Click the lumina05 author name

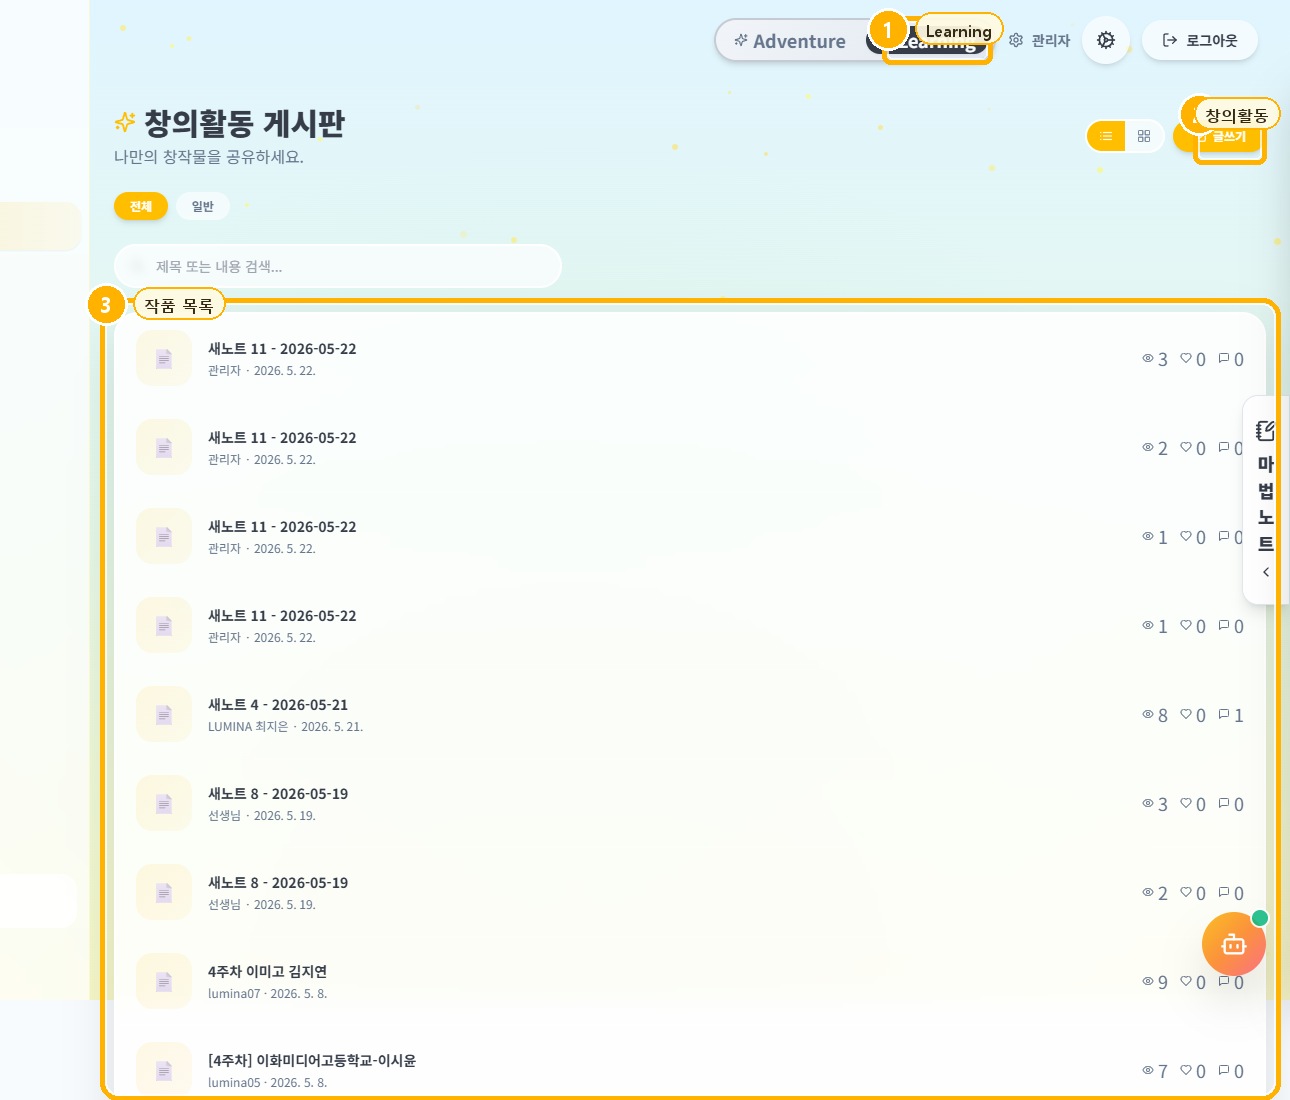tap(234, 1083)
